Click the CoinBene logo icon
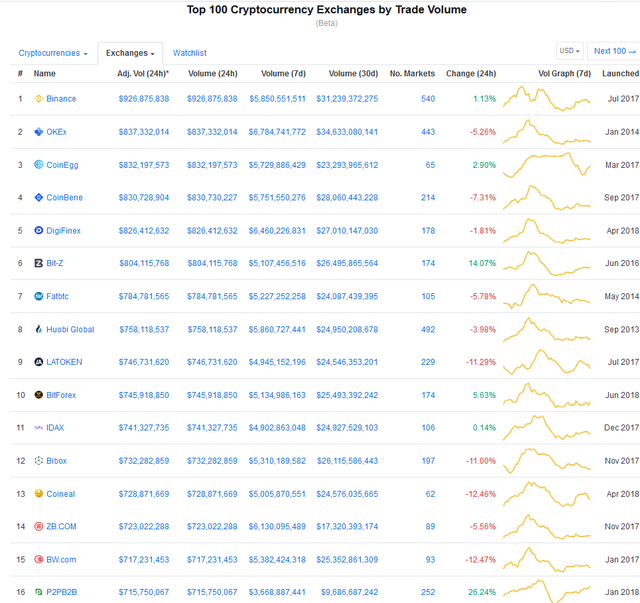The height and width of the screenshot is (603, 640). point(38,198)
